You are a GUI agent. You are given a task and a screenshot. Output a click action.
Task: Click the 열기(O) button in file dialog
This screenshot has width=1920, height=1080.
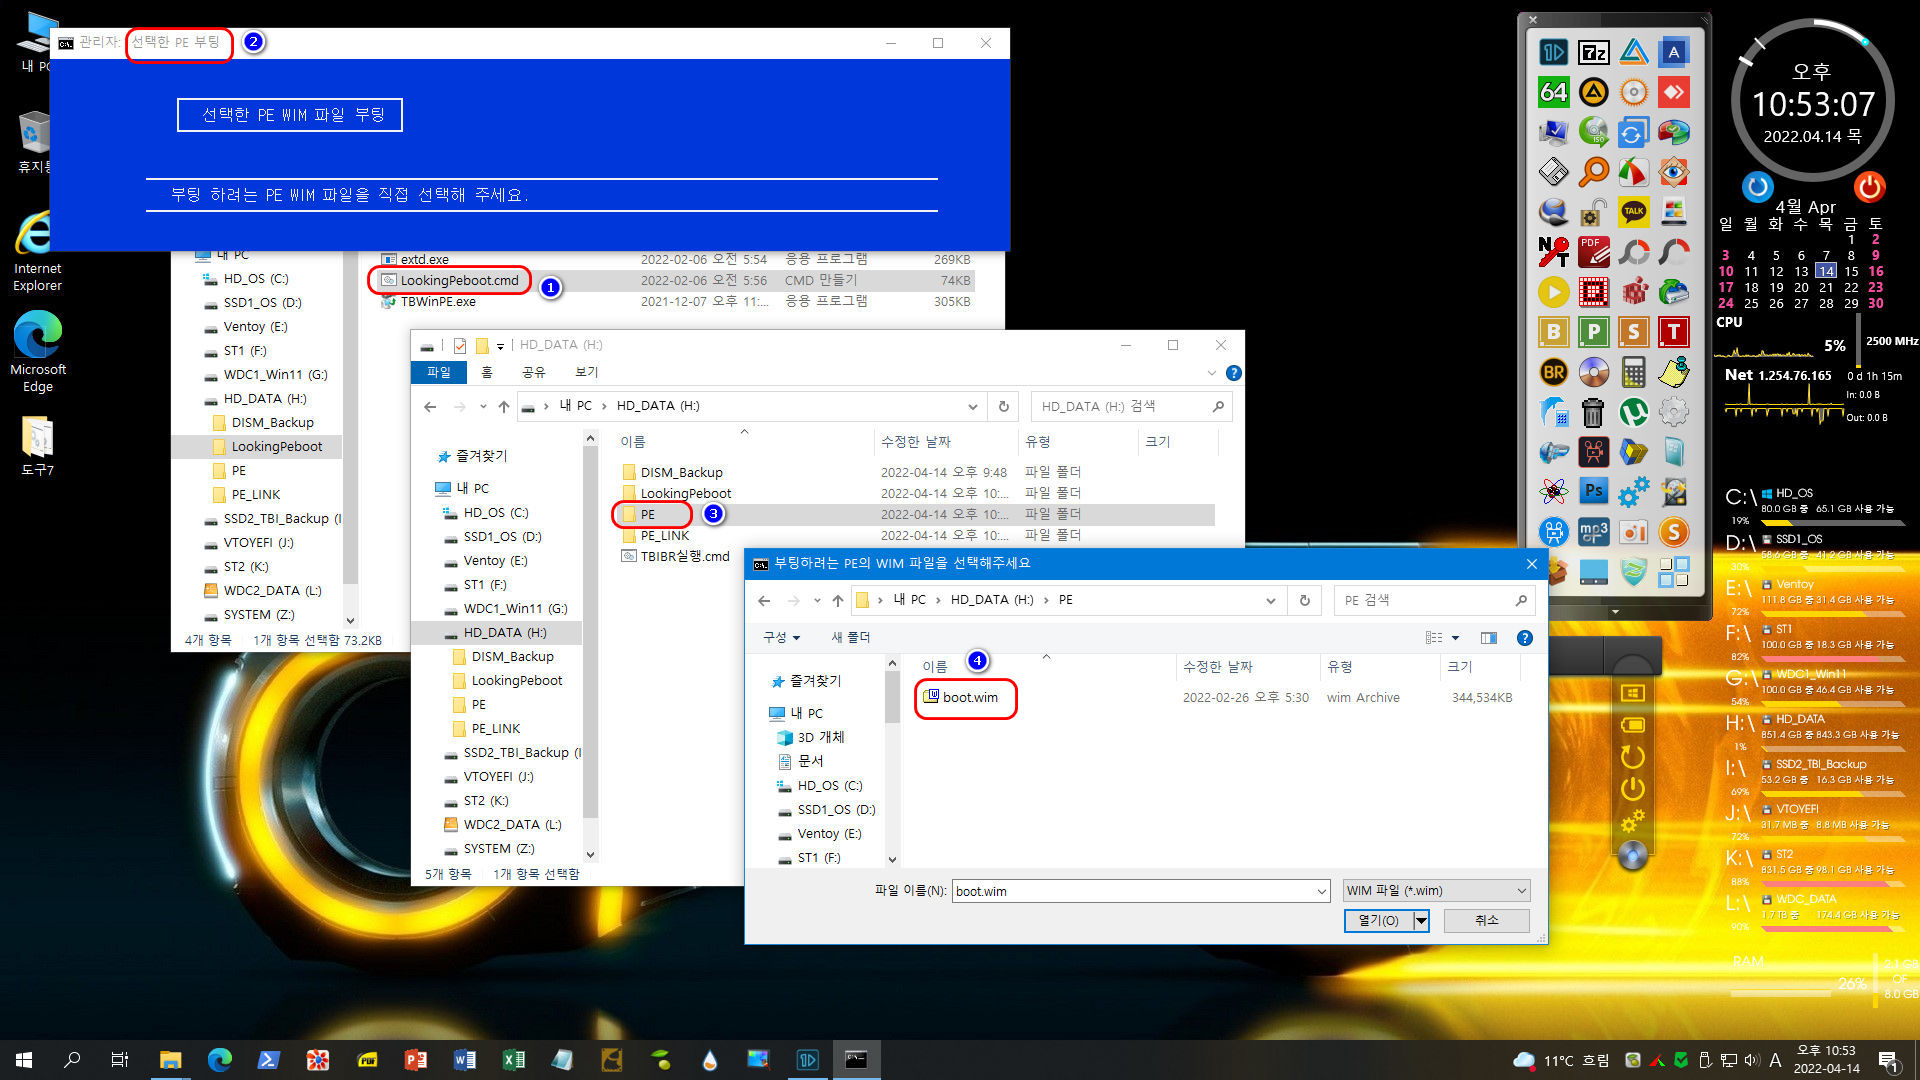click(x=1379, y=920)
